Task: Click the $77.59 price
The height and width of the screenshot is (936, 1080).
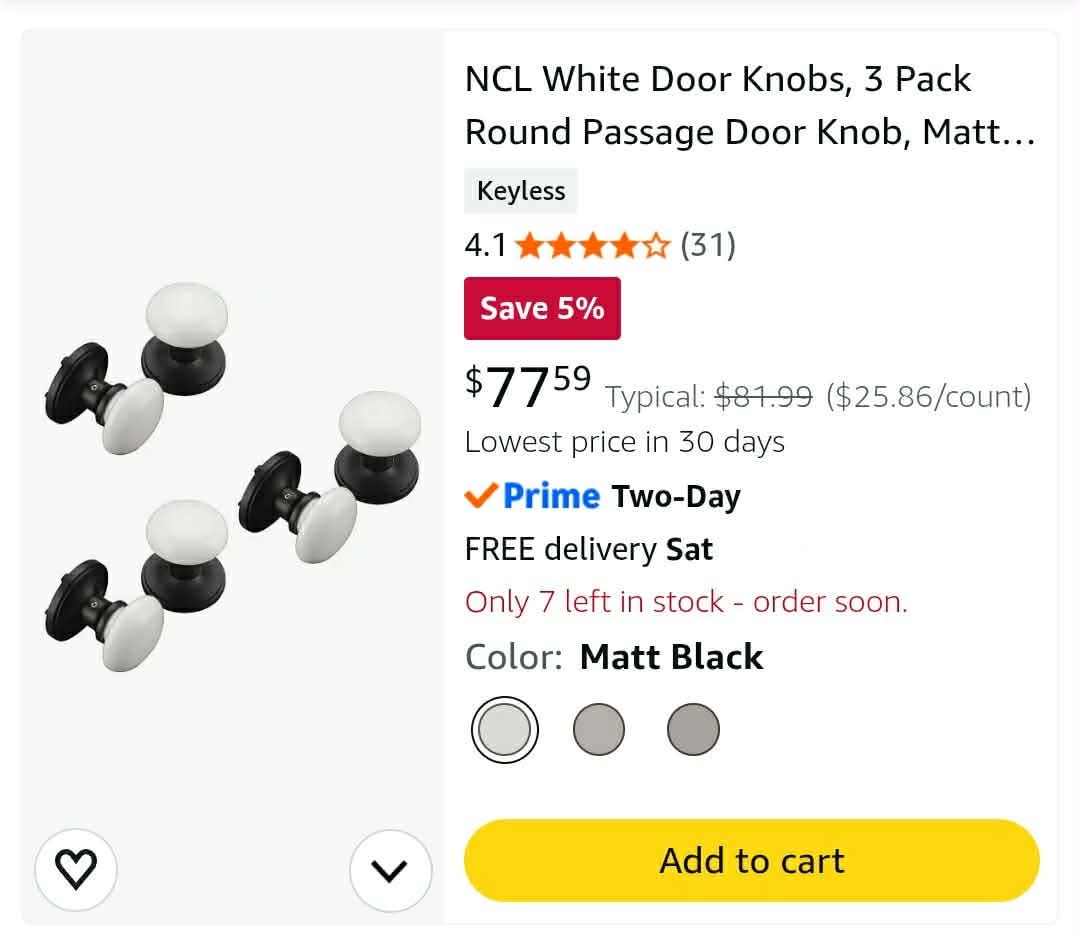Action: (528, 387)
